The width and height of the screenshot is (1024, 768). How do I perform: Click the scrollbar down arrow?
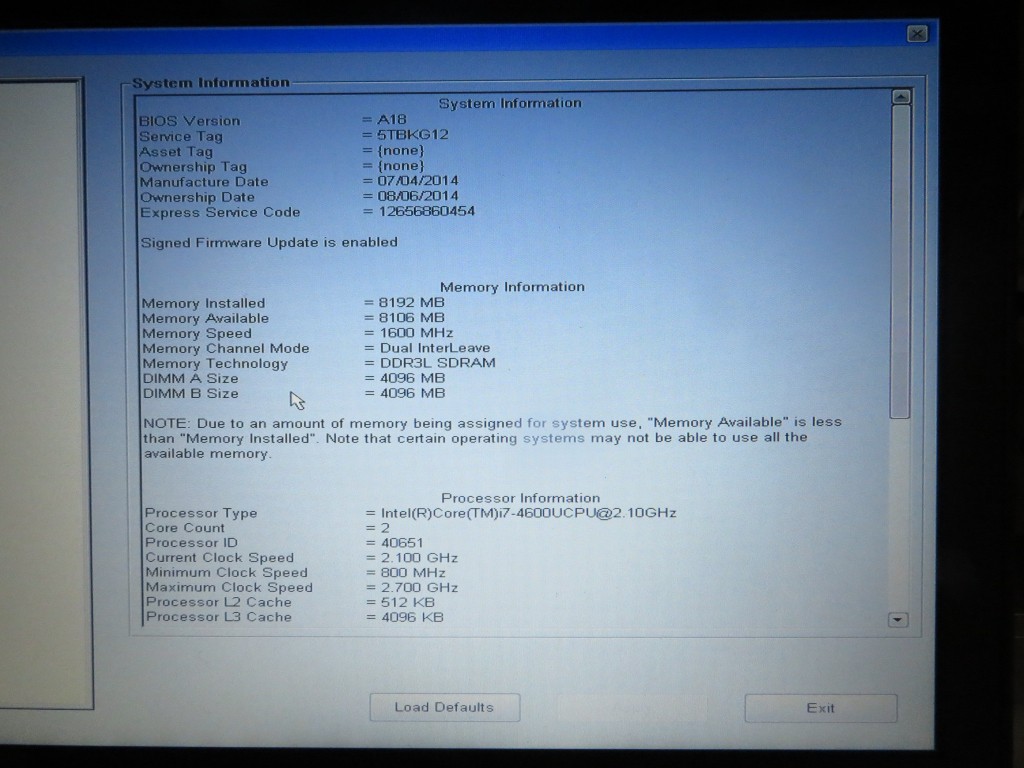click(898, 620)
